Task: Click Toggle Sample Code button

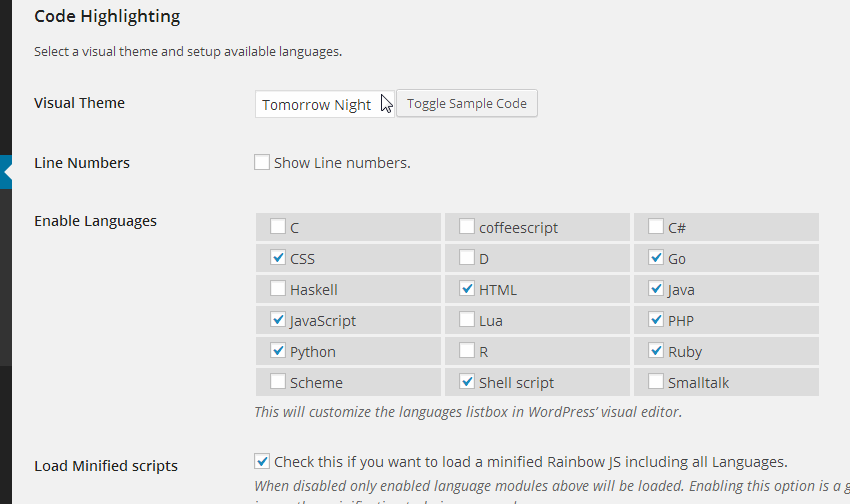Action: 467,103
